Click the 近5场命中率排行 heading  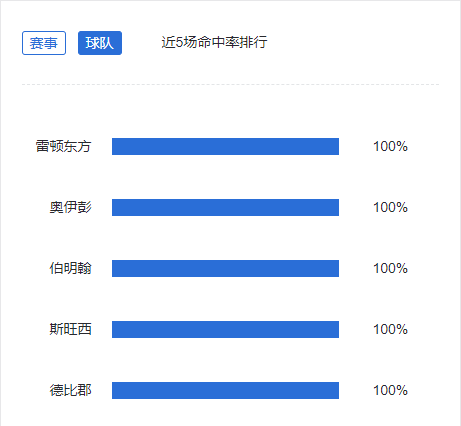click(x=214, y=42)
